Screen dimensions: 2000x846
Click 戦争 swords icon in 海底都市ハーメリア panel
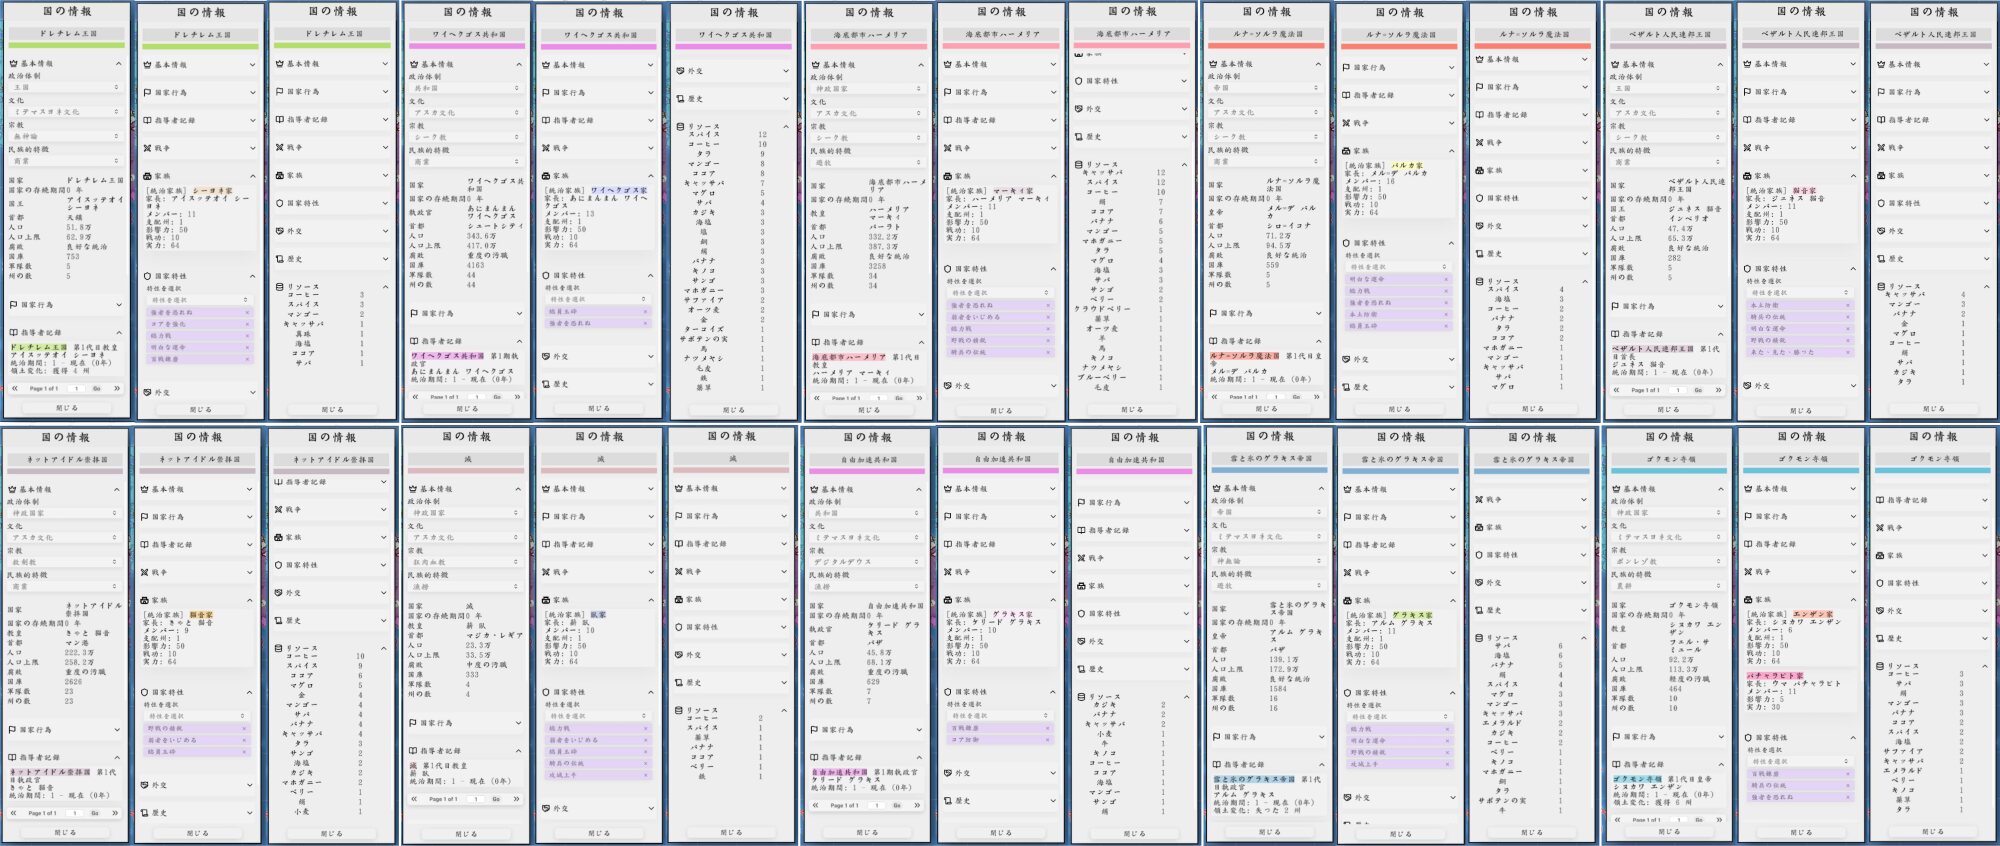pos(946,148)
